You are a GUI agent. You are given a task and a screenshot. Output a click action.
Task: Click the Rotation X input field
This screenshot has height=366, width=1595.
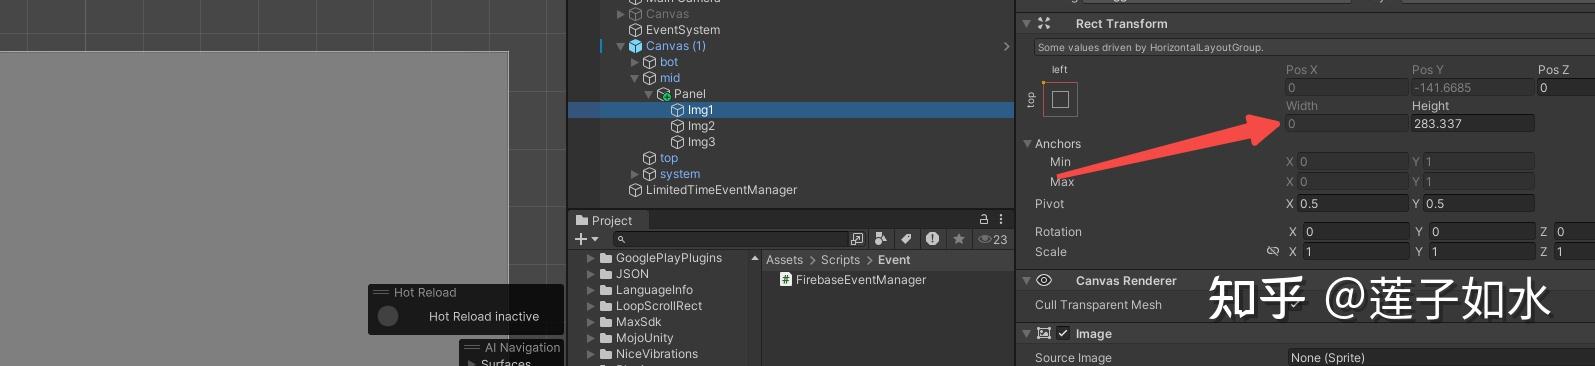coord(1355,232)
